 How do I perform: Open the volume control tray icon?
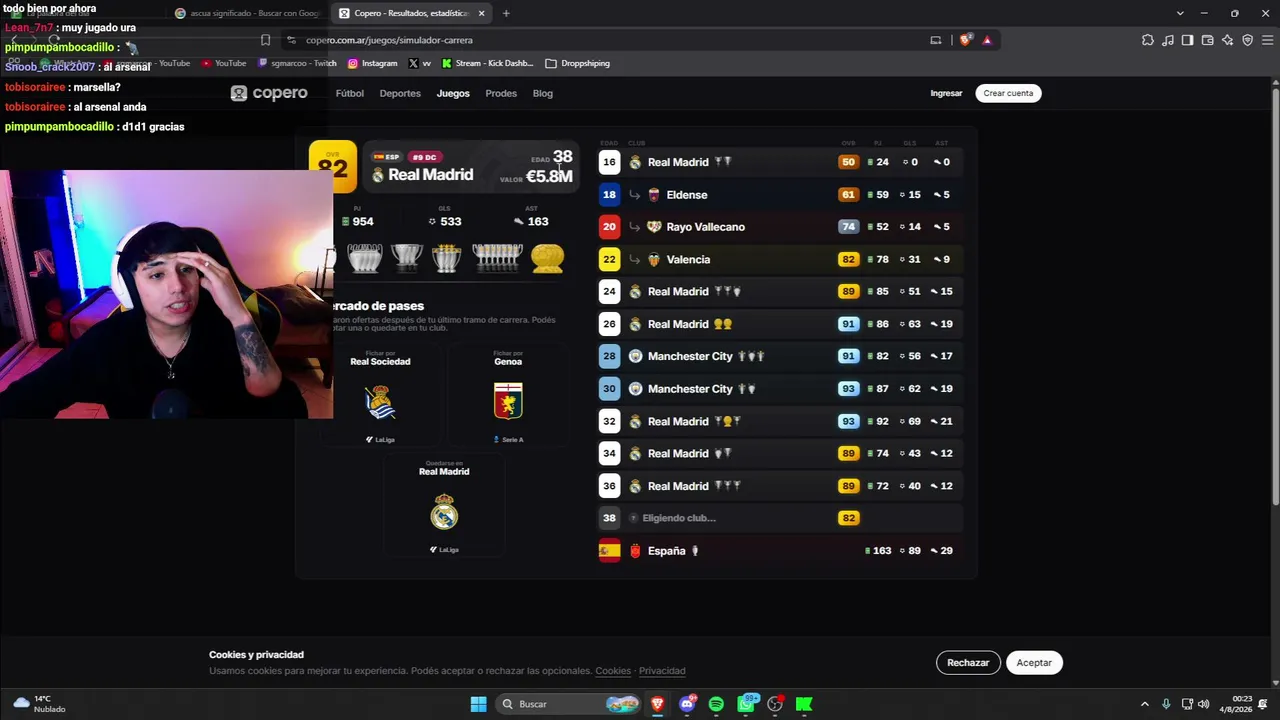(1203, 704)
